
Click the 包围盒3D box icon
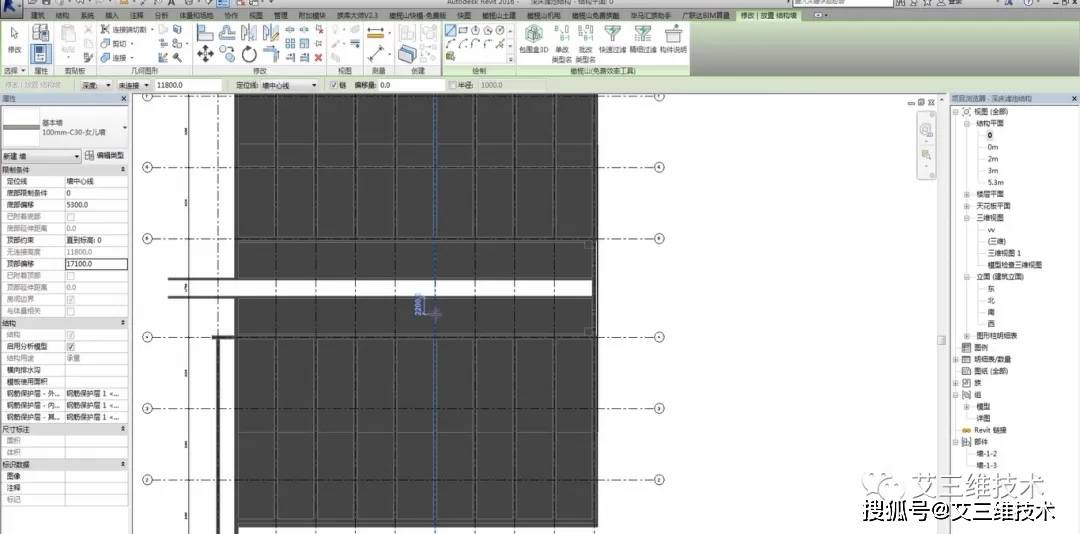coord(534,34)
